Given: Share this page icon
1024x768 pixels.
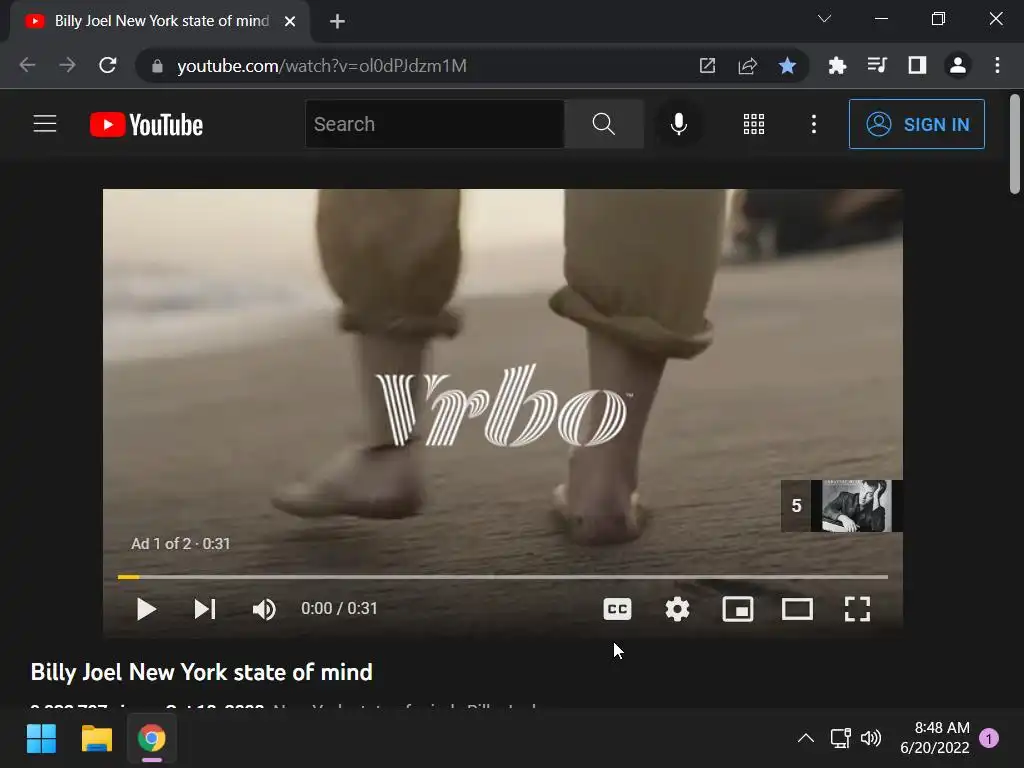Looking at the screenshot, I should [748, 65].
